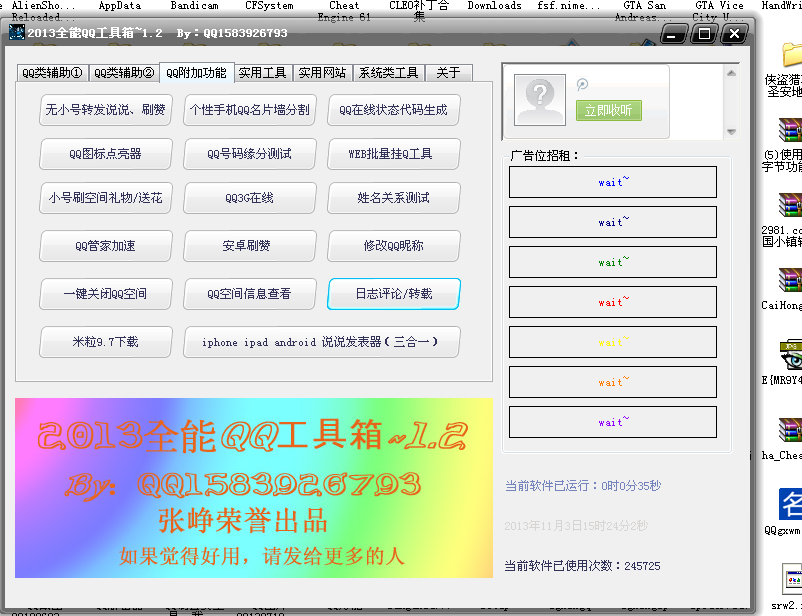Click the question-mark profile avatar

pos(540,100)
